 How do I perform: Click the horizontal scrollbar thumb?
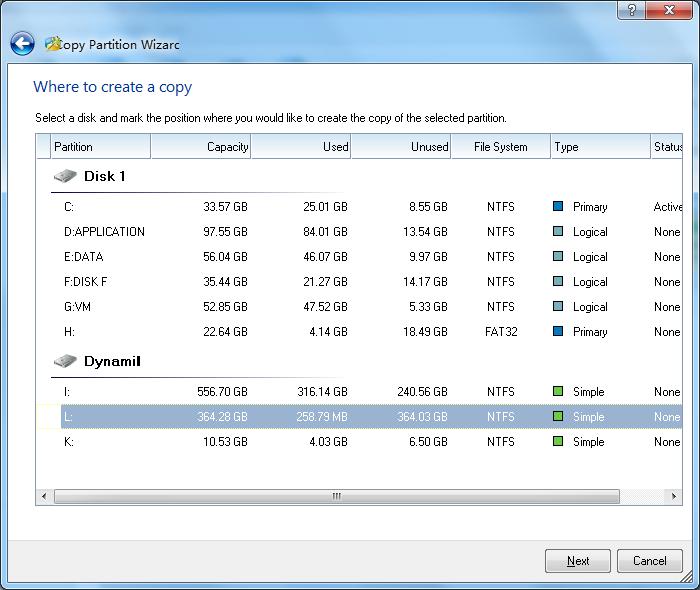(x=337, y=496)
